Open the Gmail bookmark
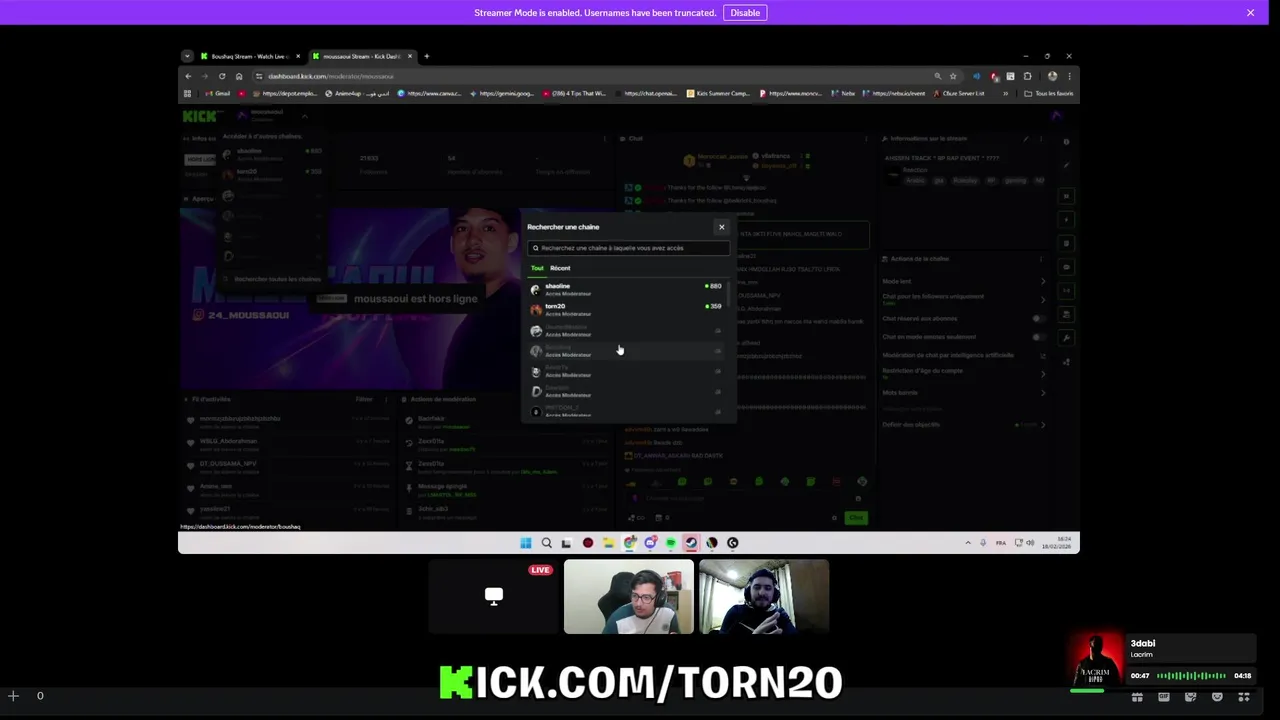This screenshot has width=1280, height=720. 217,94
